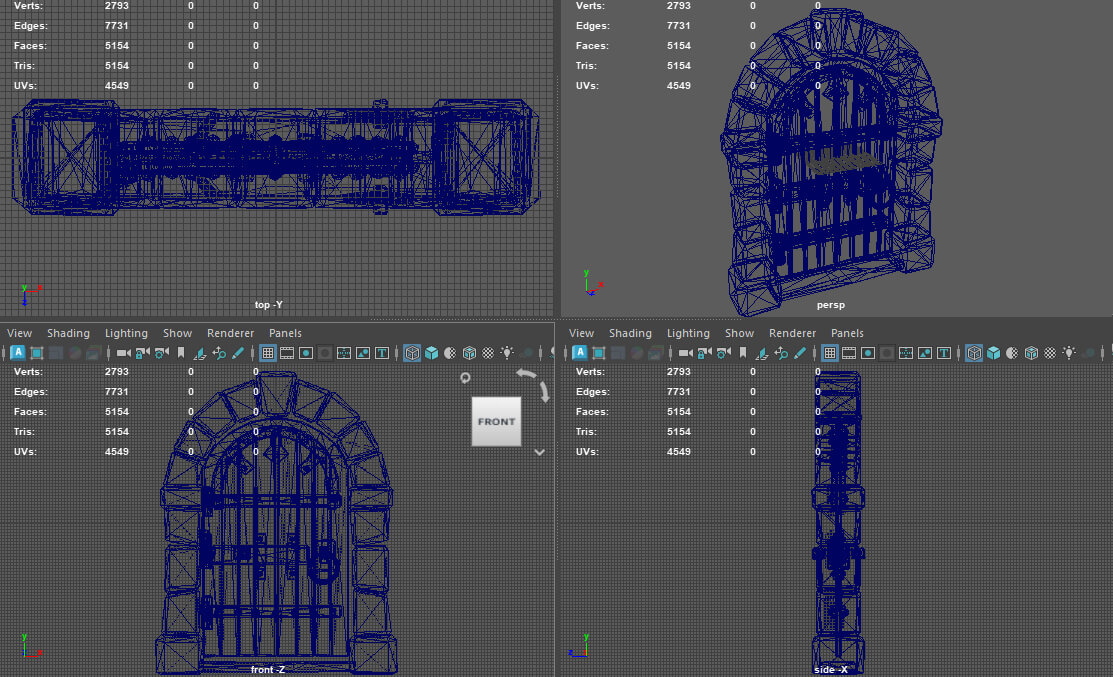Select Grease Pencil icon in side panel
The height and width of the screenshot is (677, 1113).
[801, 353]
